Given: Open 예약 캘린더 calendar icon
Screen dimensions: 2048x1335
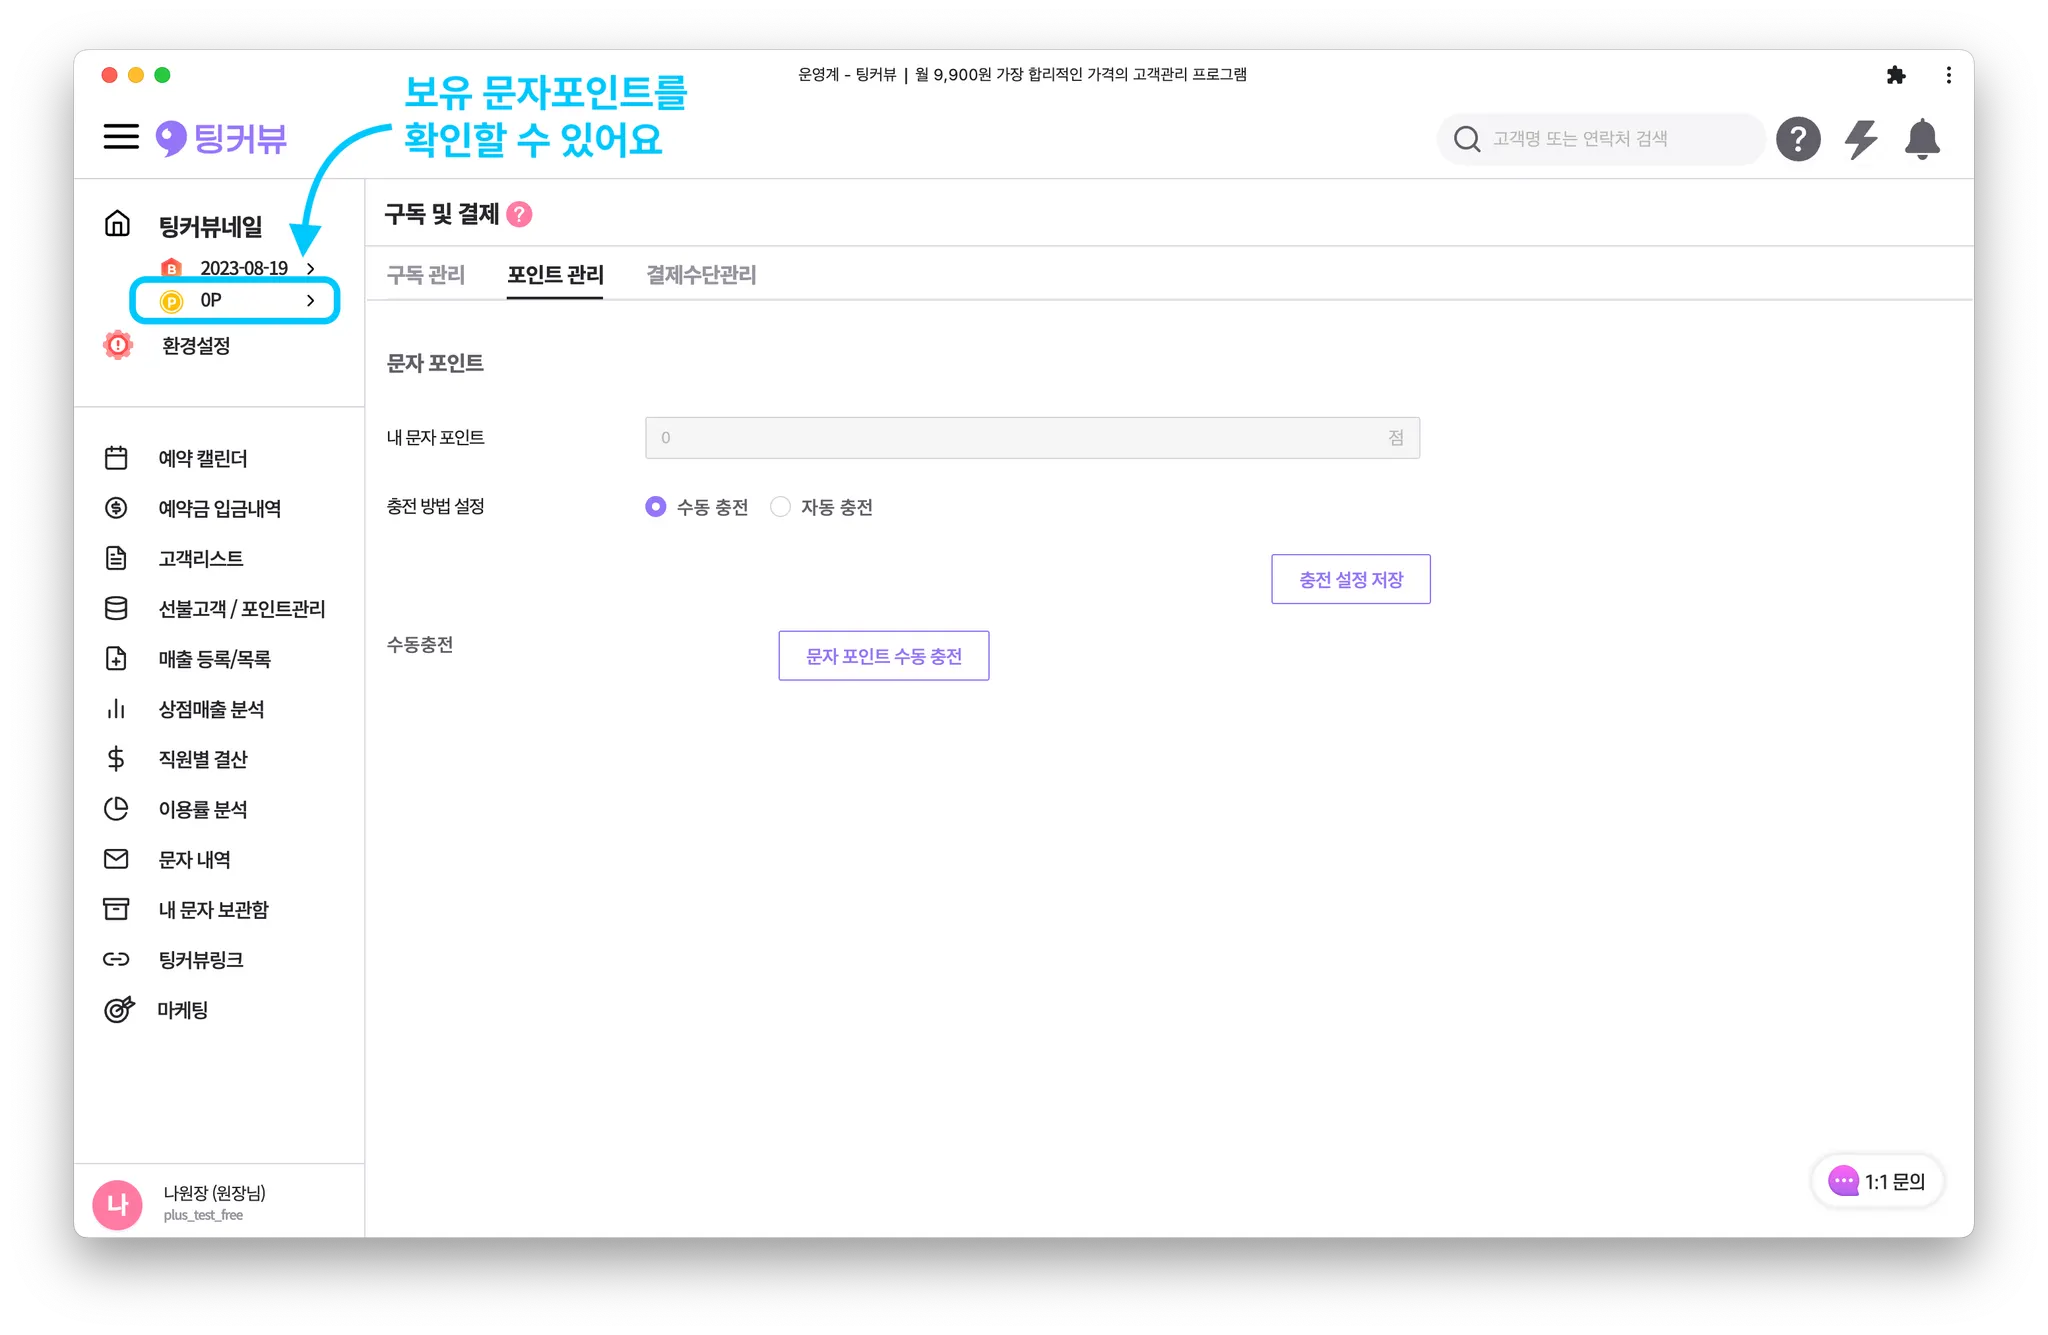Looking at the screenshot, I should pyautogui.click(x=116, y=458).
